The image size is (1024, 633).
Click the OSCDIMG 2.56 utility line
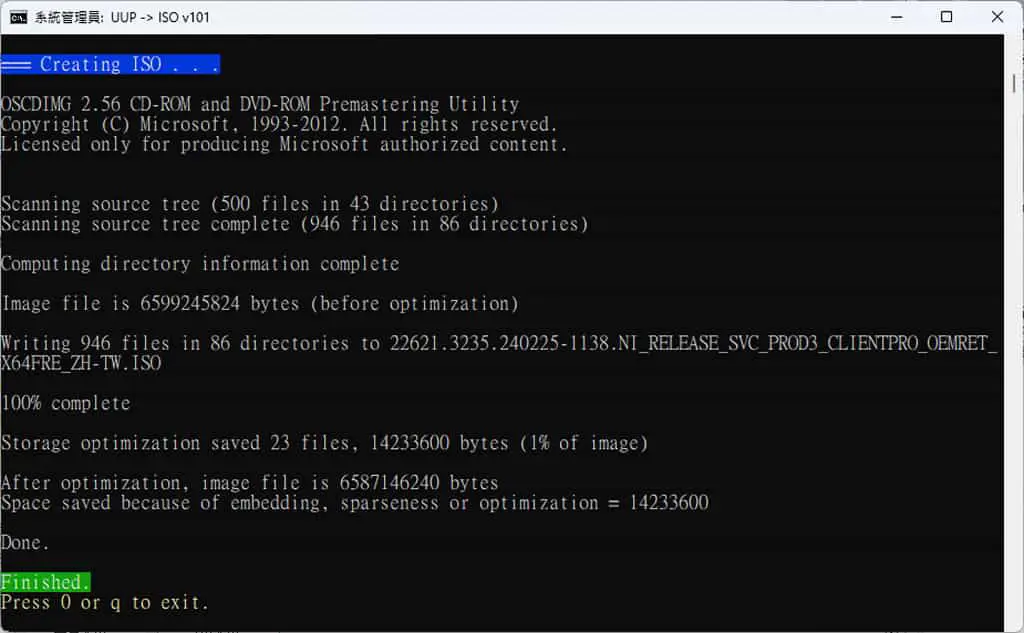260,104
